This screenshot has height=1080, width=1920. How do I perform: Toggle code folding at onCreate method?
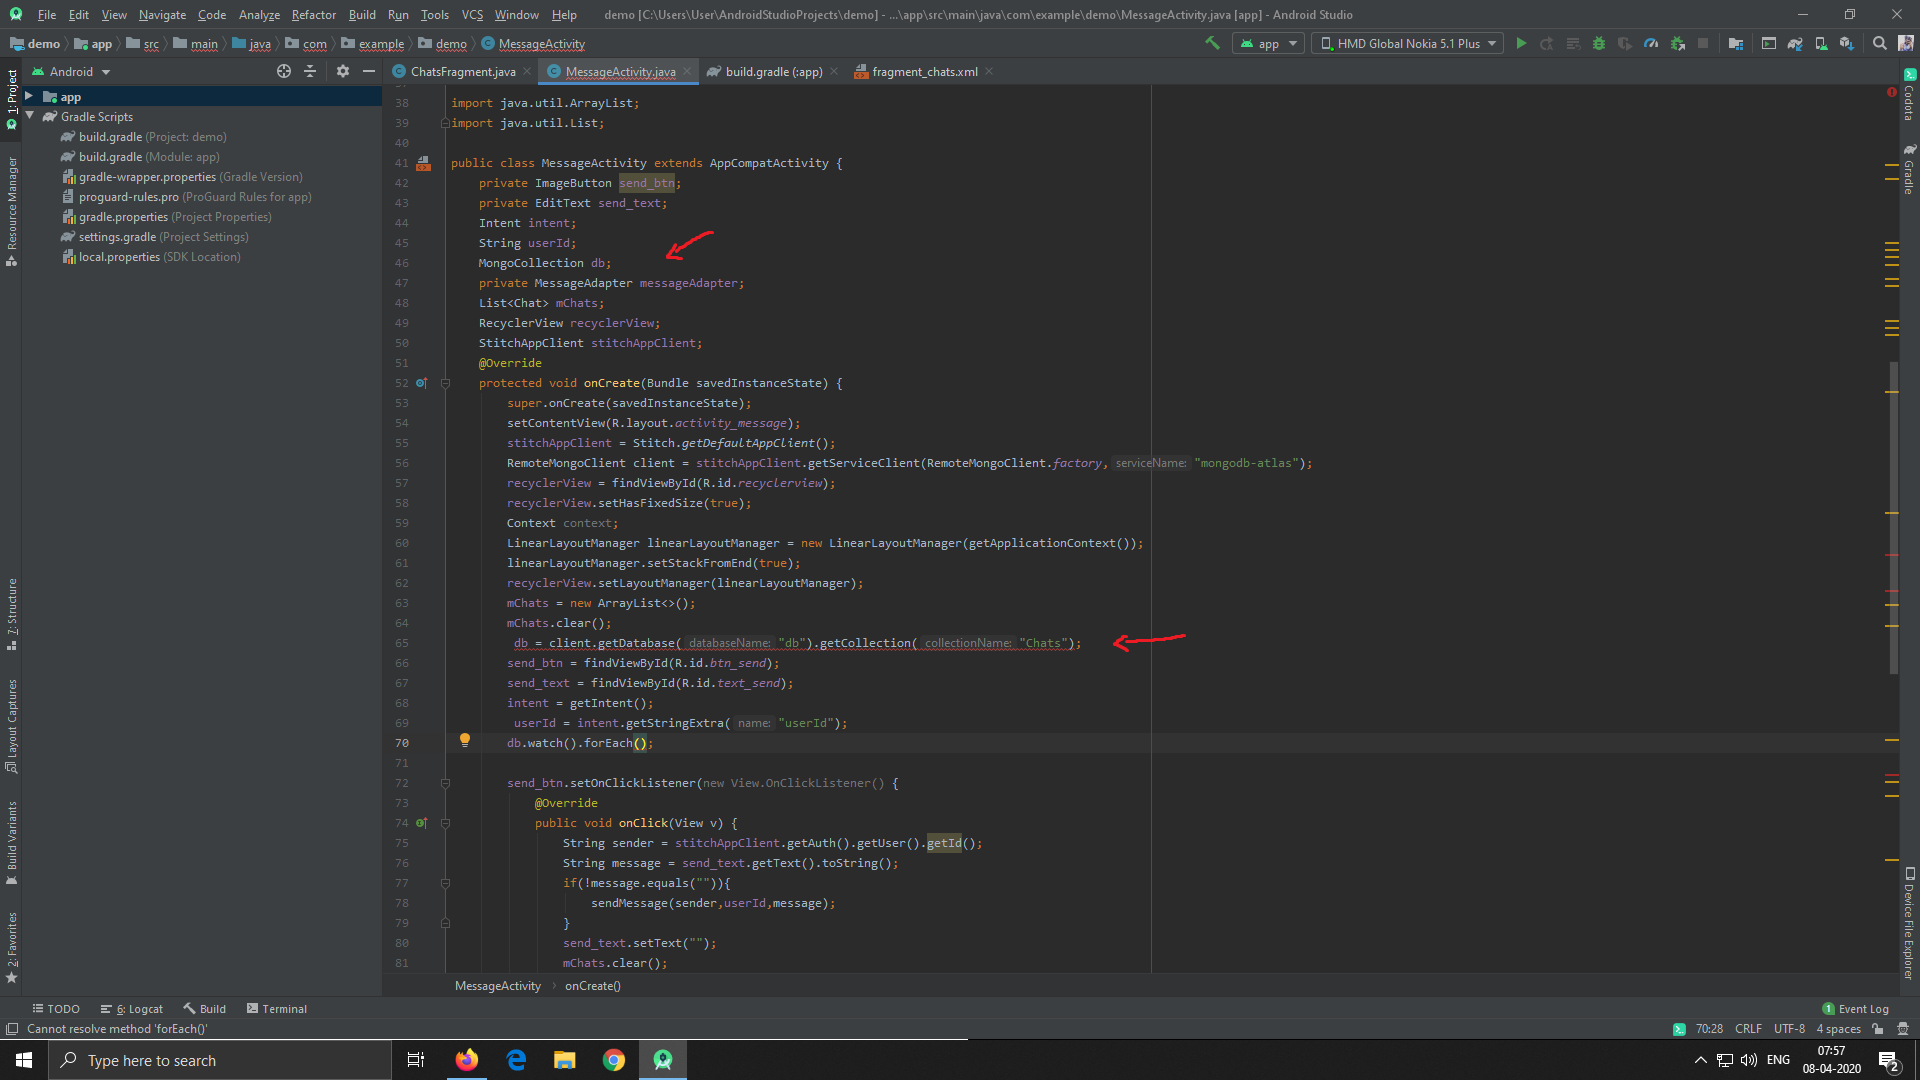pos(445,383)
